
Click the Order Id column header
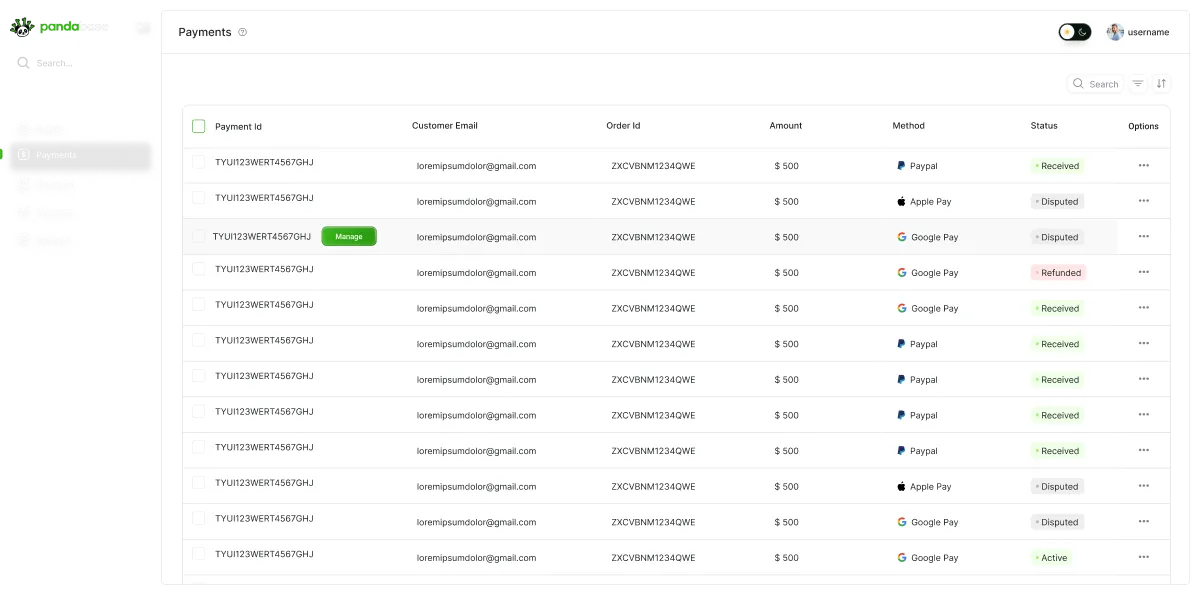click(623, 126)
